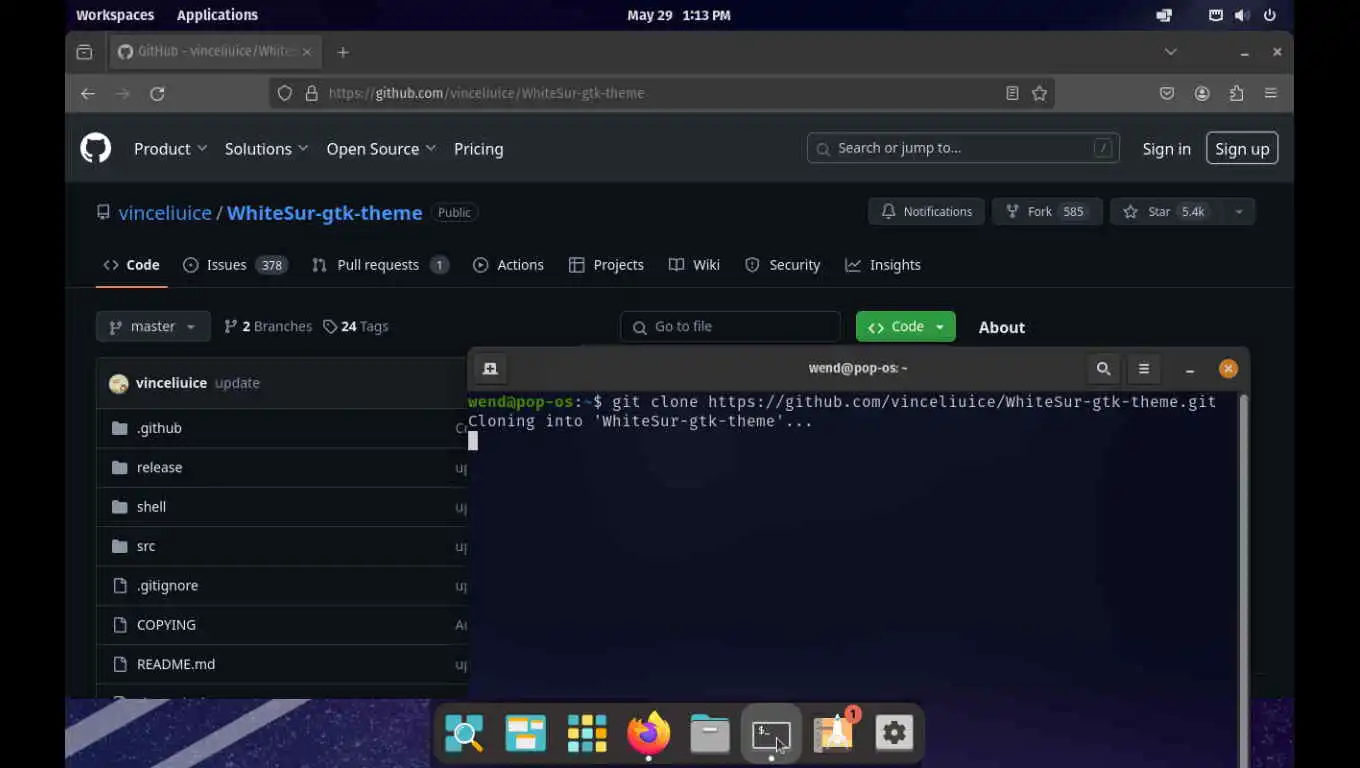Reload the page in Firefox
Image resolution: width=1360 pixels, height=768 pixels.
click(x=157, y=93)
